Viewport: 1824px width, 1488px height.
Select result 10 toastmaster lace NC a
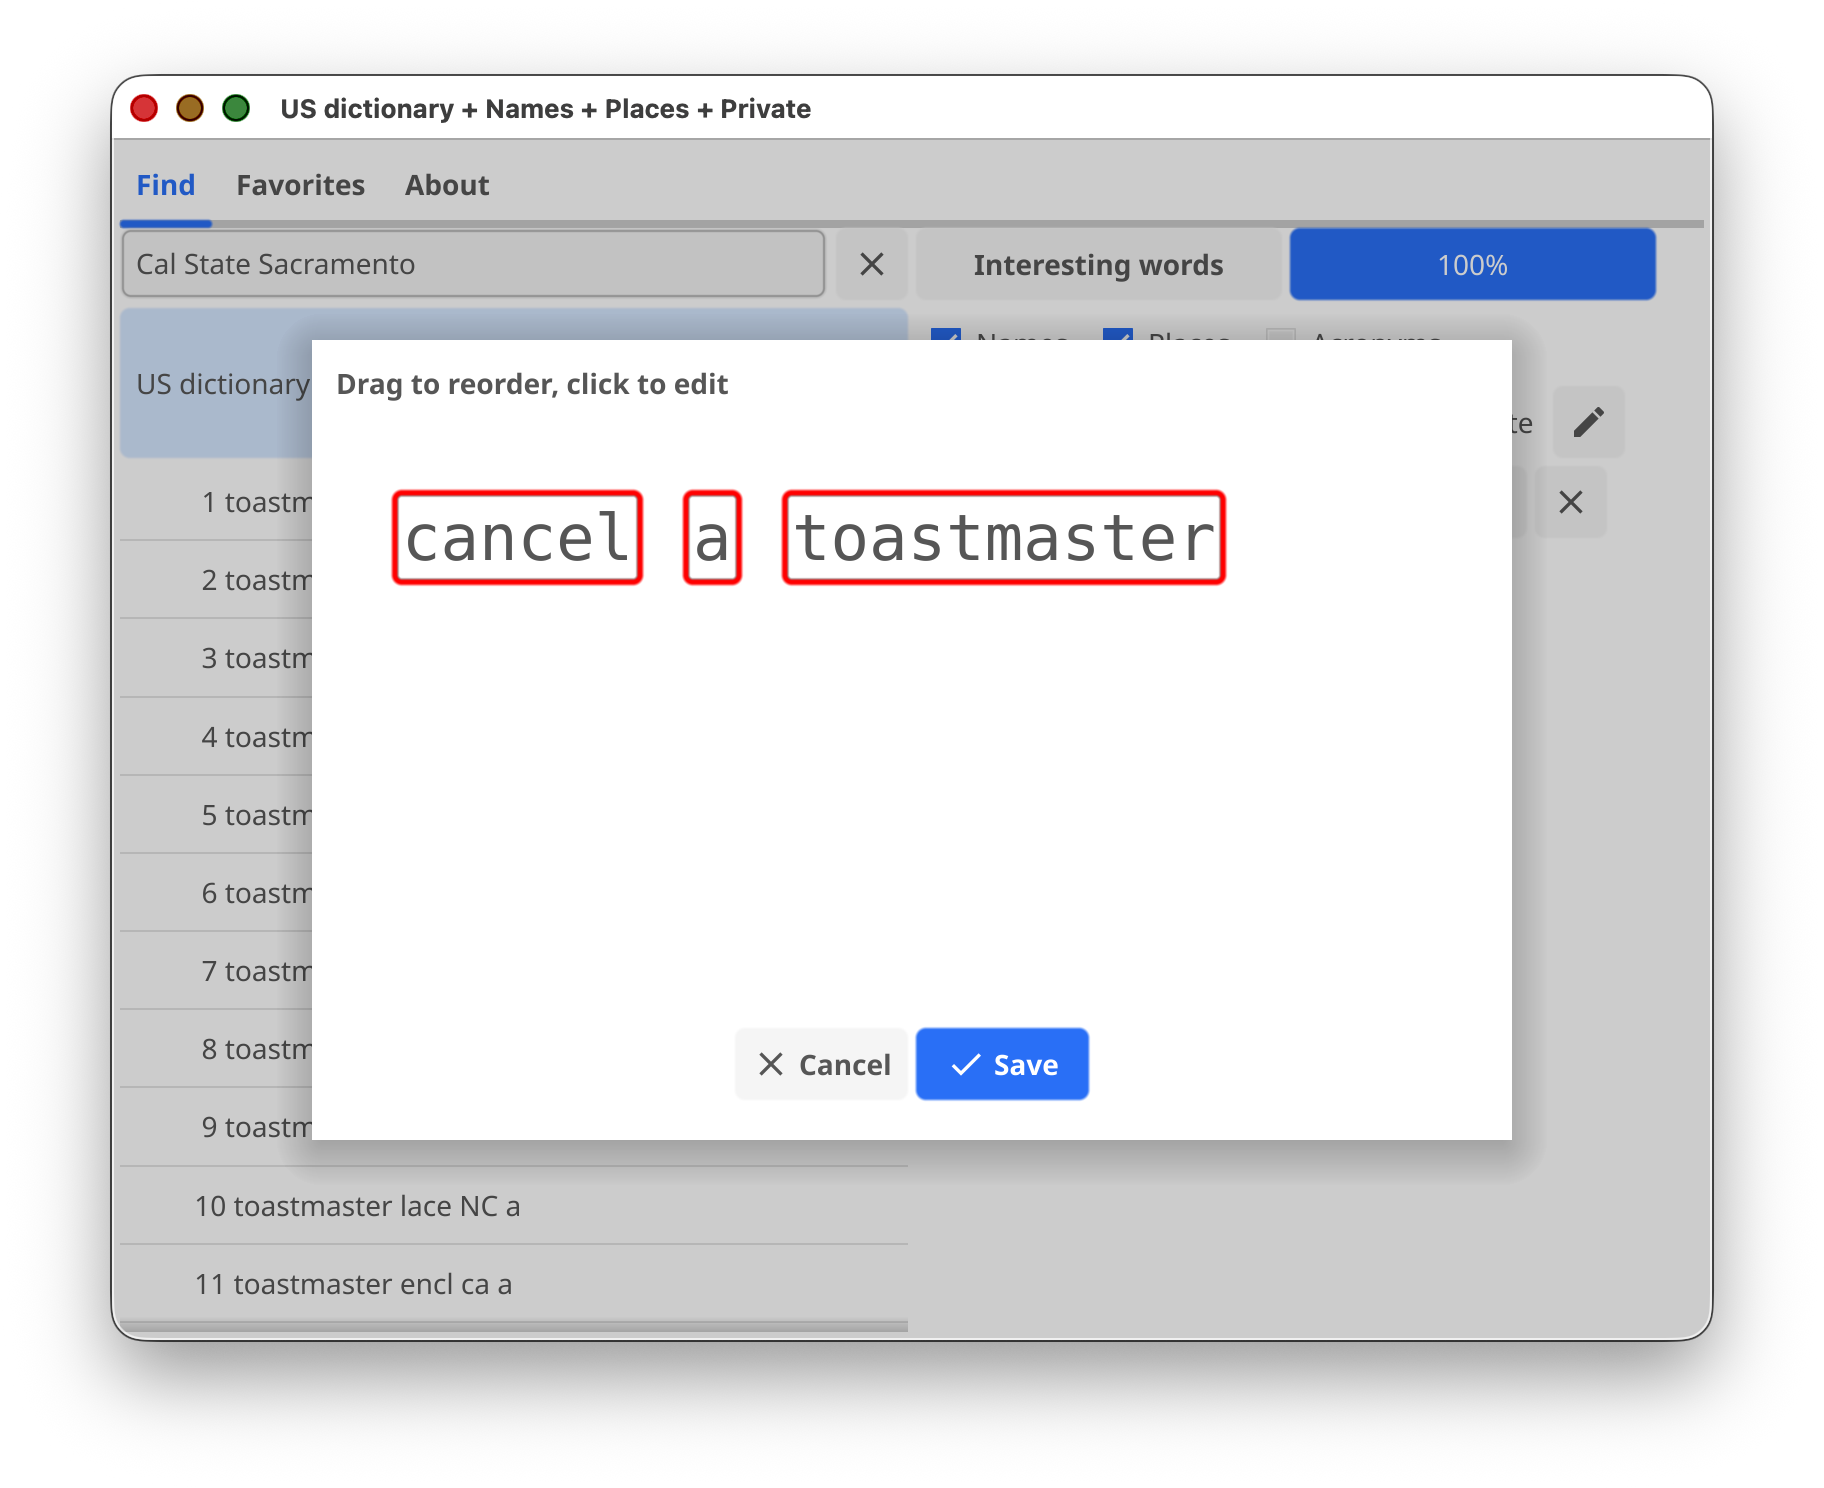(x=357, y=1206)
